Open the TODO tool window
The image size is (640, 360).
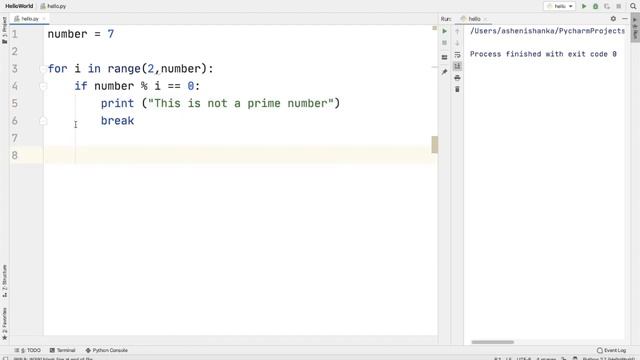pyautogui.click(x=28, y=350)
